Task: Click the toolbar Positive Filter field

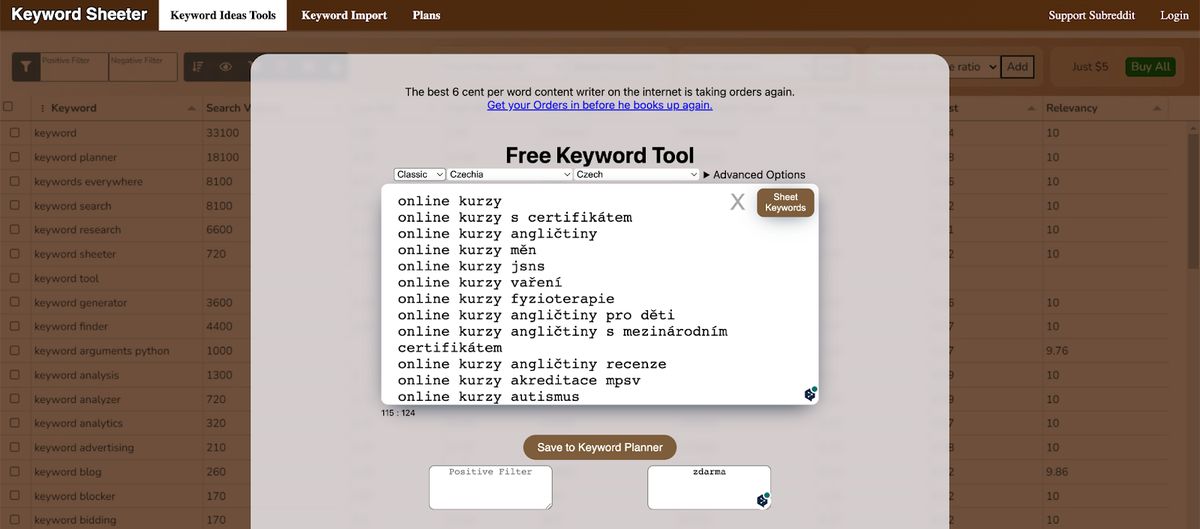Action: pyautogui.click(x=74, y=67)
